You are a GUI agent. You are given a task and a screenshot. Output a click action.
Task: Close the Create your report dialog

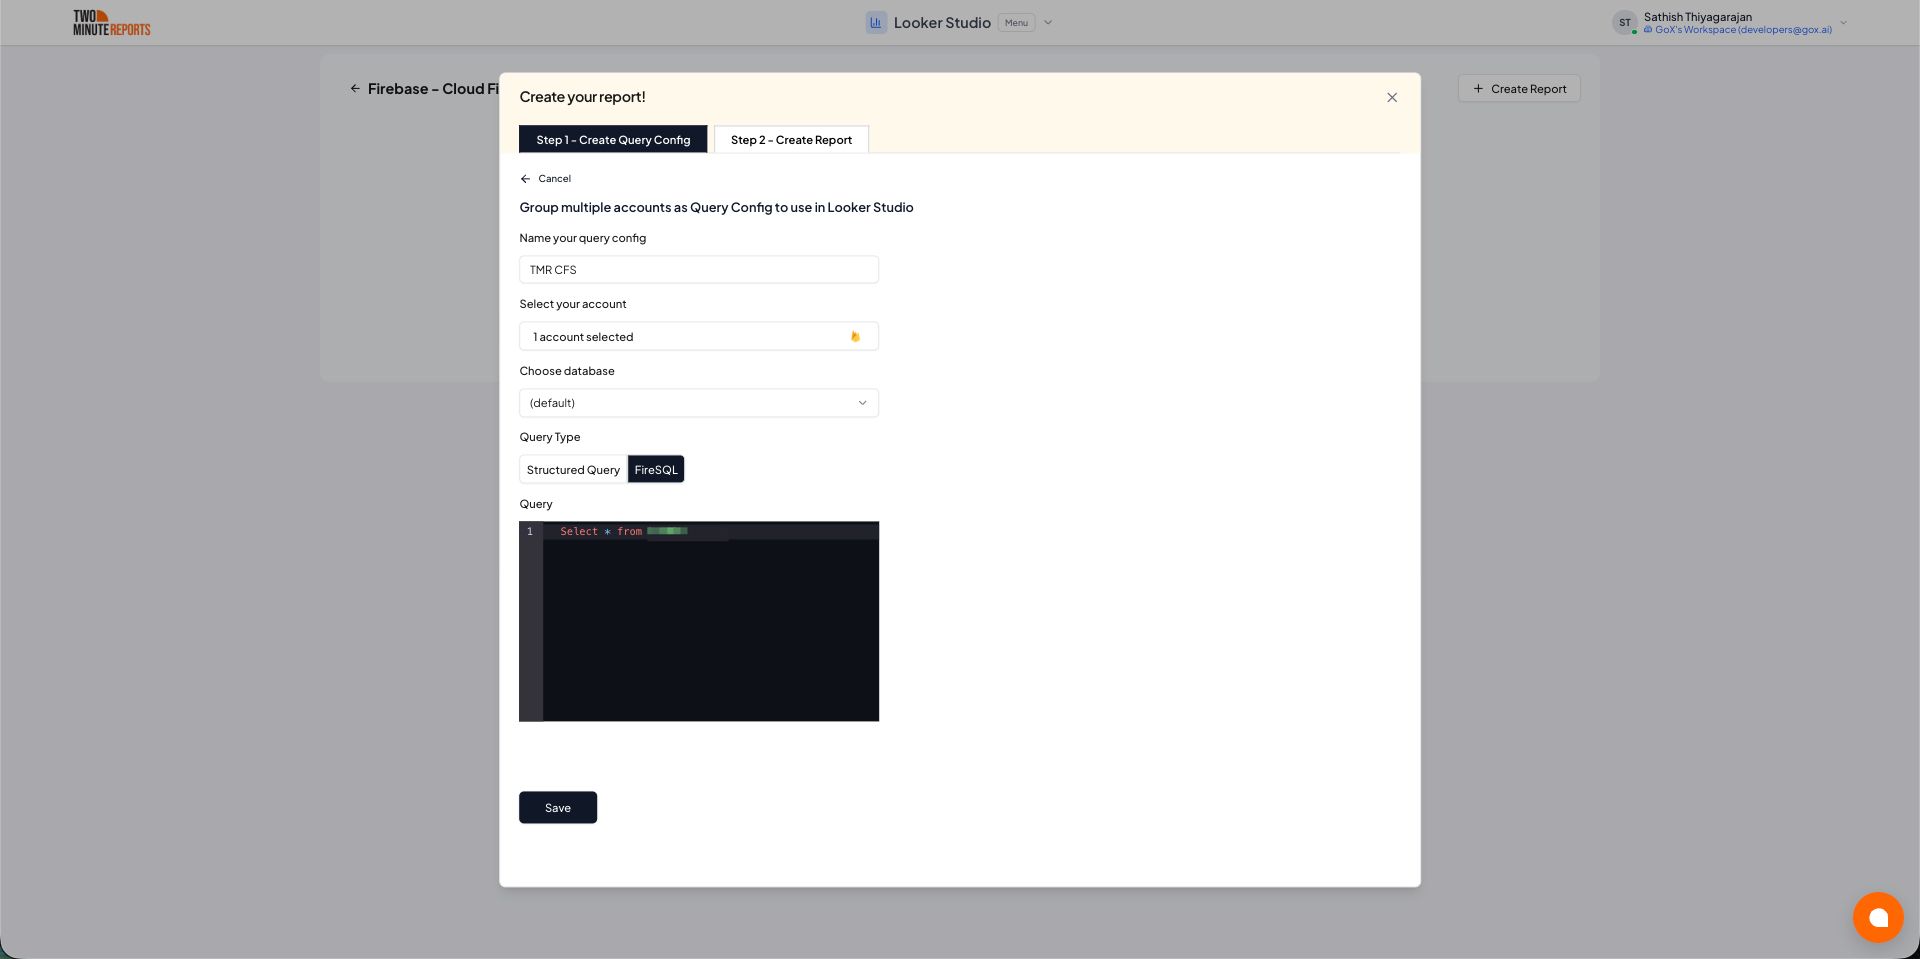coord(1392,97)
